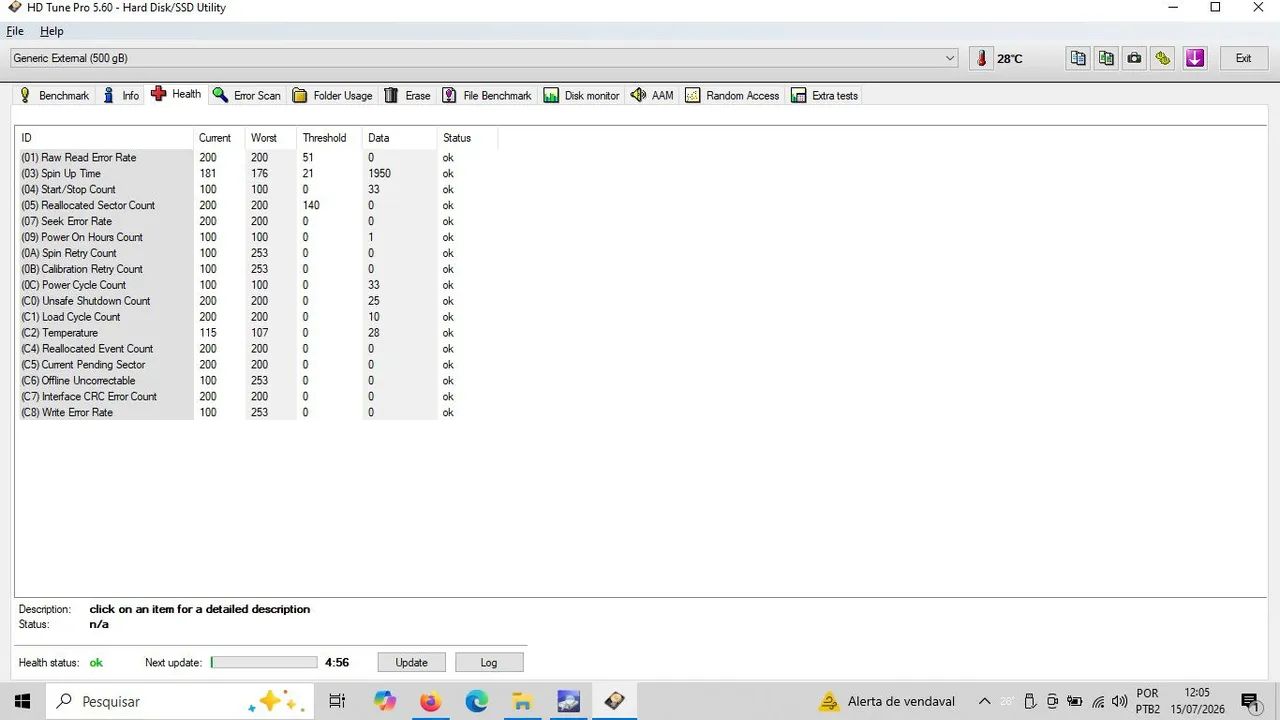Click the Wi-Fi network tray icon

1098,701
